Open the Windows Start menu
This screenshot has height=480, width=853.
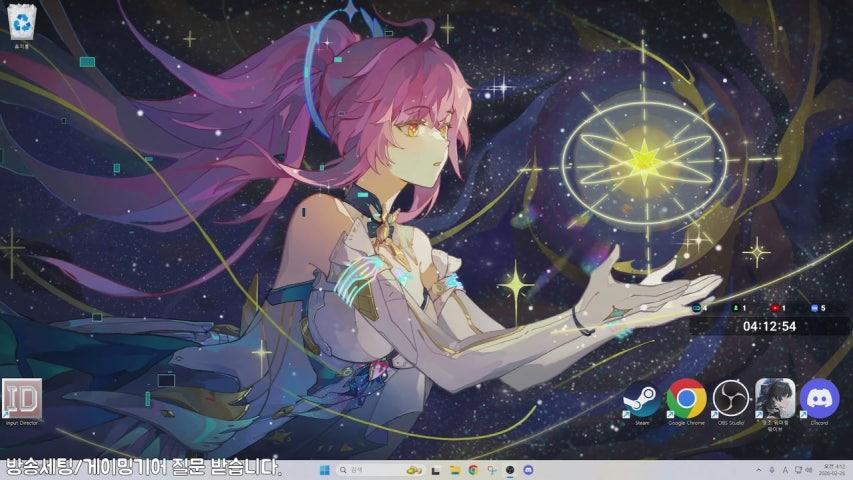click(325, 470)
